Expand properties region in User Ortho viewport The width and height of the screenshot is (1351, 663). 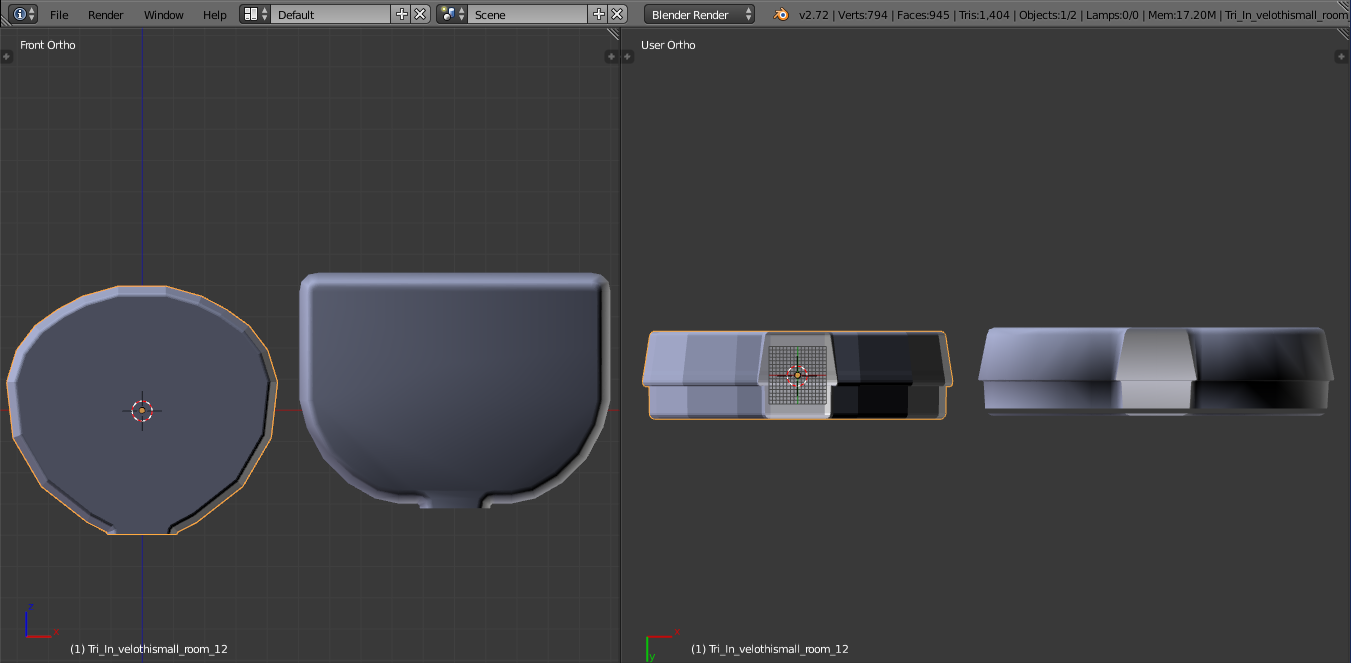(x=1341, y=57)
